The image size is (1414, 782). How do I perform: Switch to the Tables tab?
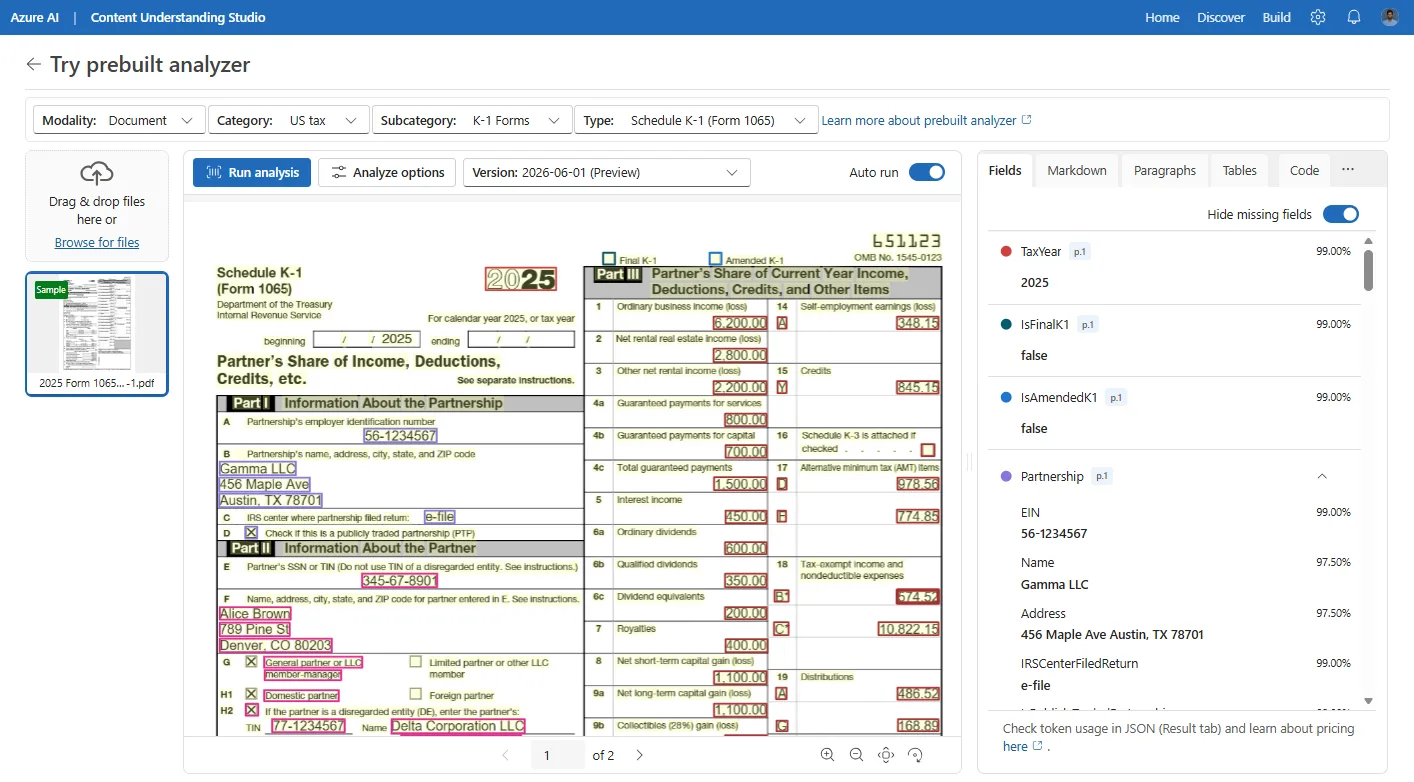[x=1240, y=170]
